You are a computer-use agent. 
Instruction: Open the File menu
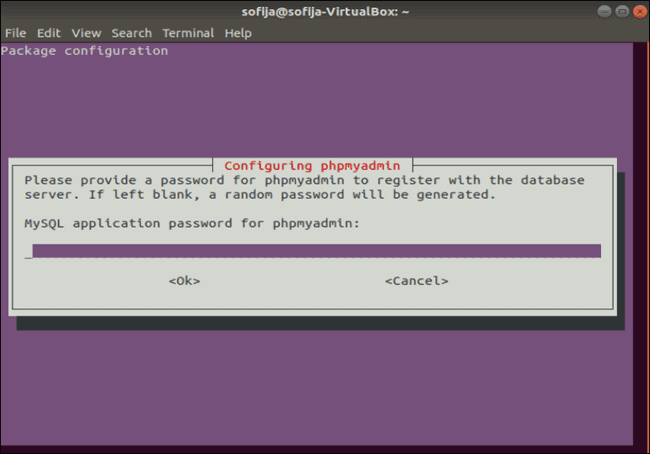15,33
